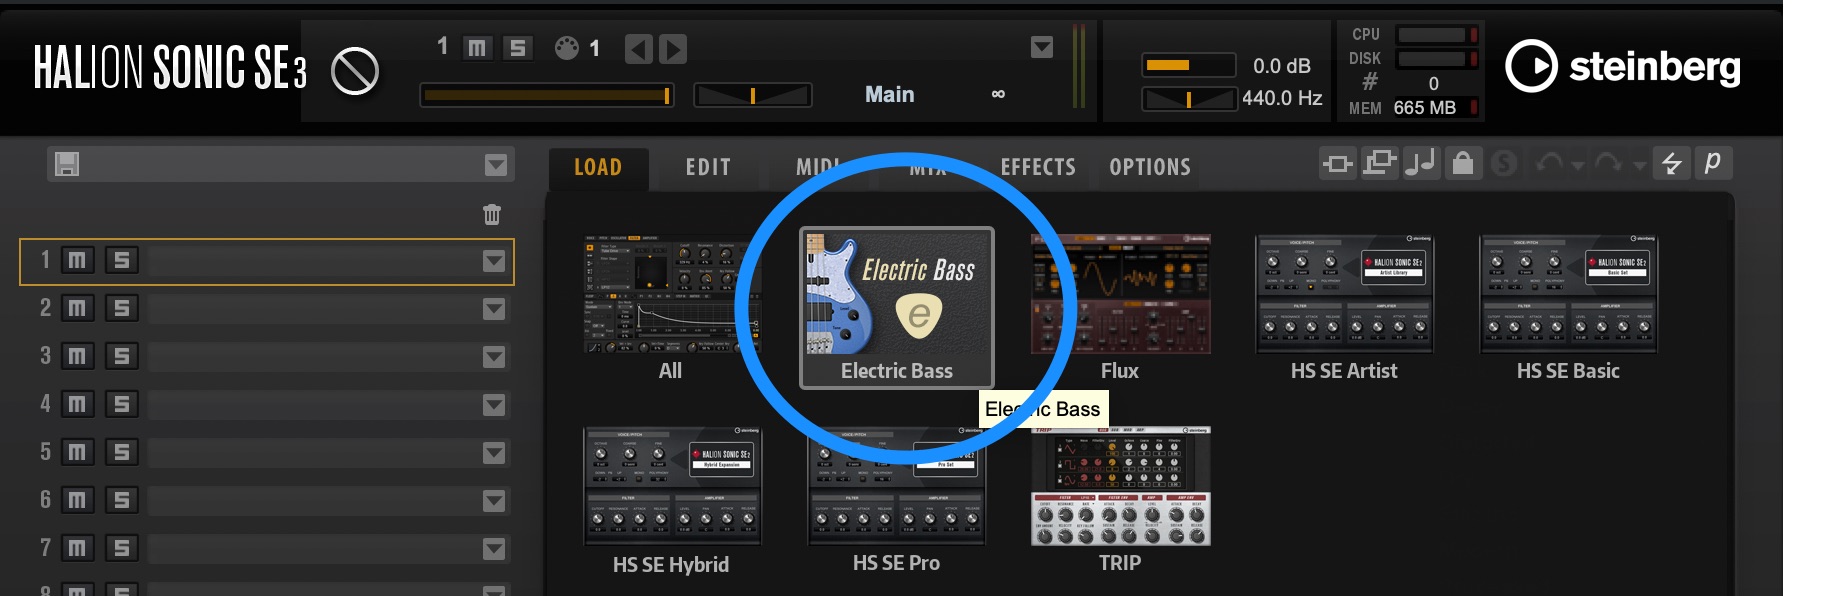Click the global insert bypass toolbar icon
Viewport: 1824px width, 596px height.
click(1337, 163)
